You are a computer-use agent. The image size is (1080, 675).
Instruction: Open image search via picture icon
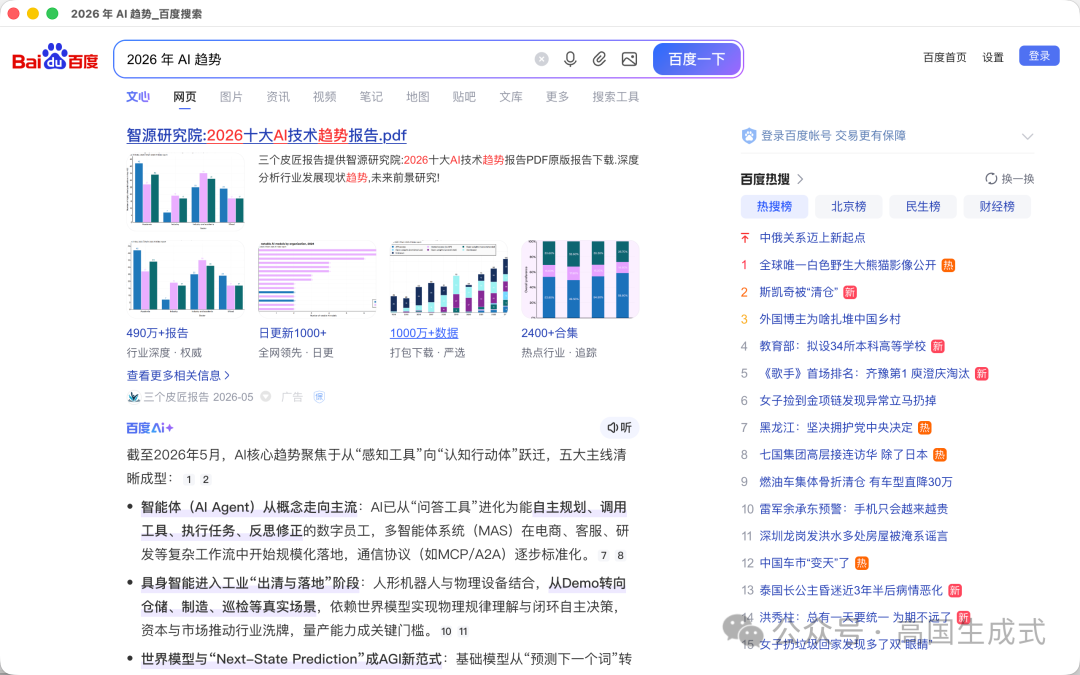(x=629, y=59)
